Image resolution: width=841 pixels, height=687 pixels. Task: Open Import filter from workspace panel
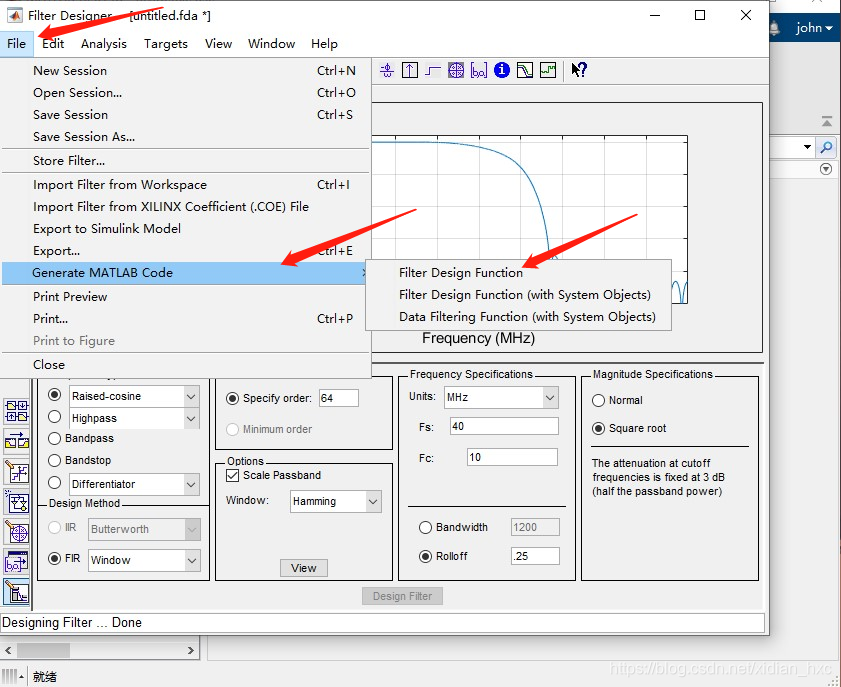(17, 563)
